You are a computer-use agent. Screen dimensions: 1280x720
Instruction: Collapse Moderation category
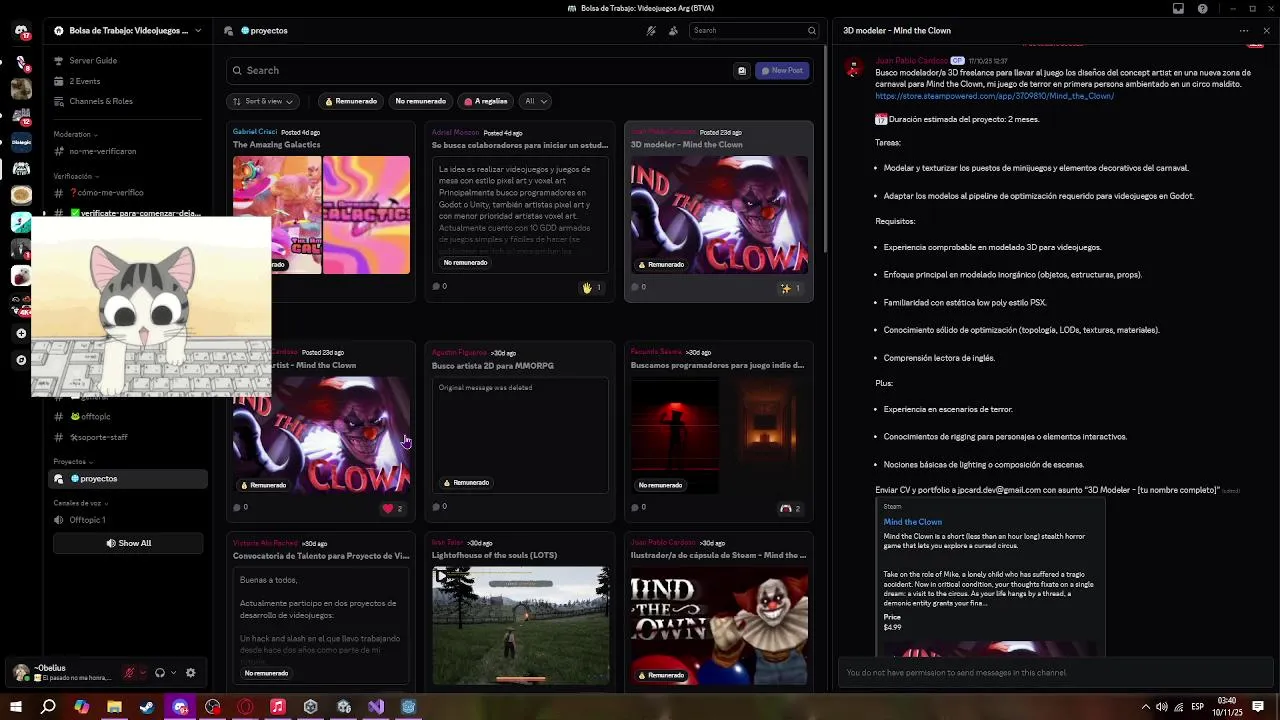coord(75,134)
